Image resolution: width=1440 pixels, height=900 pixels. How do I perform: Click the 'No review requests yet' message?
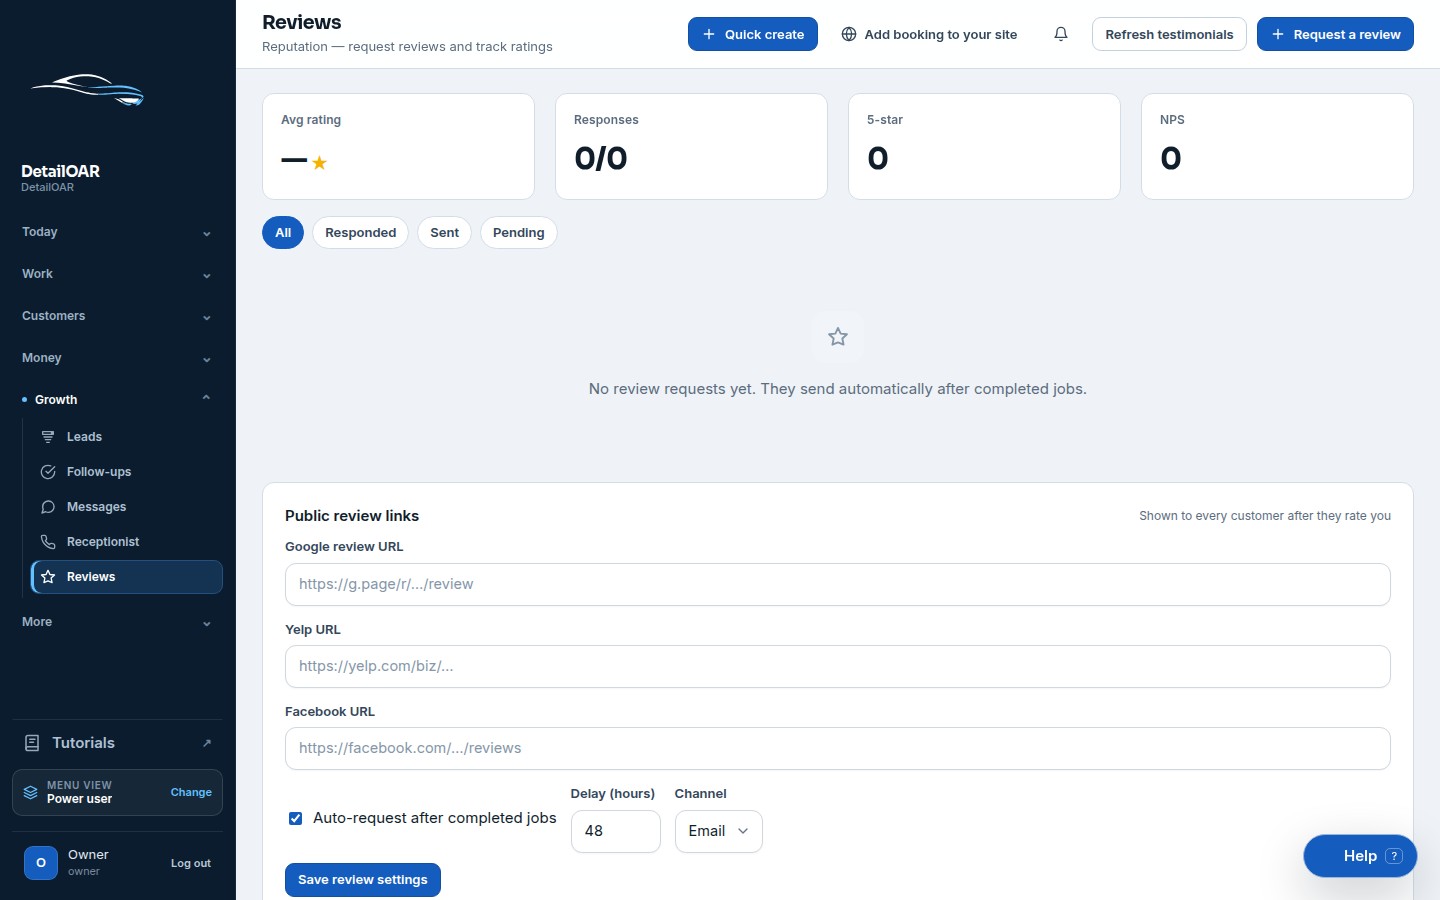(x=838, y=389)
